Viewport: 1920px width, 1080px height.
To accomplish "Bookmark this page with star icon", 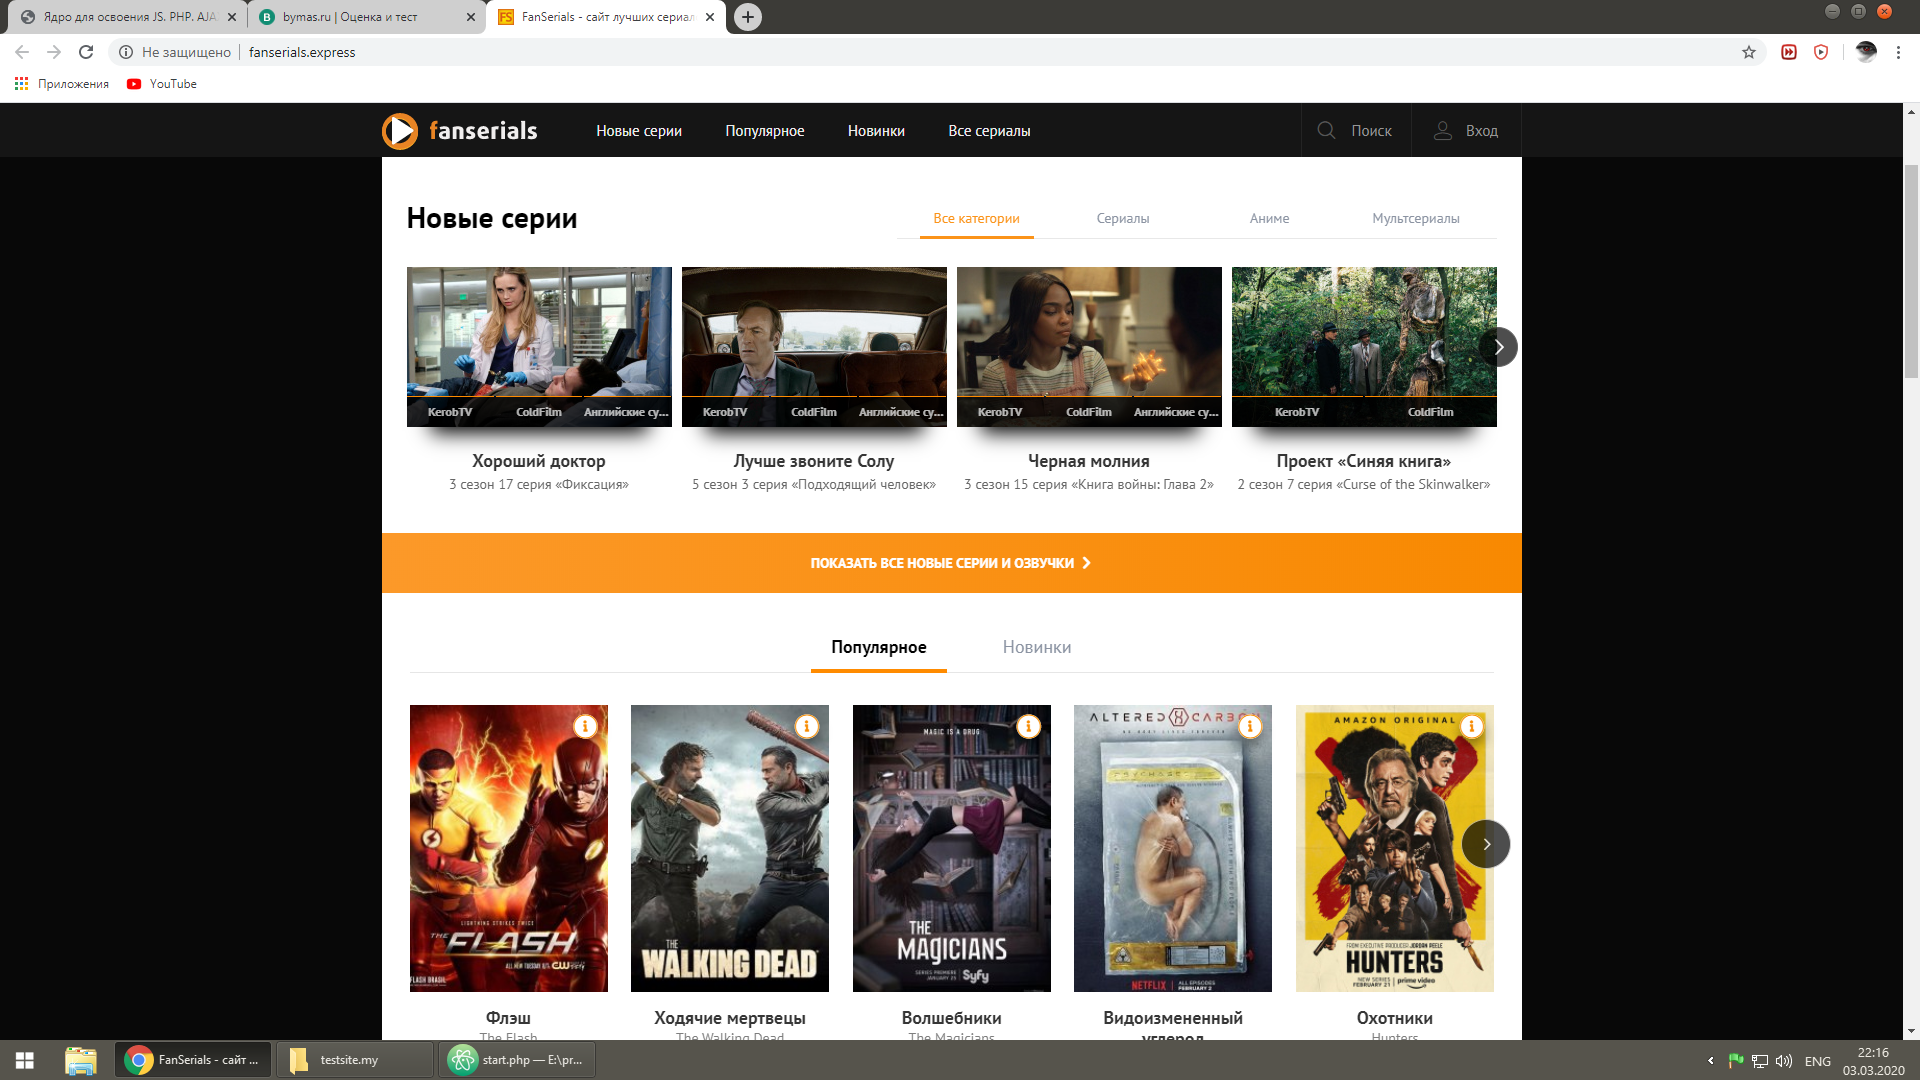I will point(1748,52).
